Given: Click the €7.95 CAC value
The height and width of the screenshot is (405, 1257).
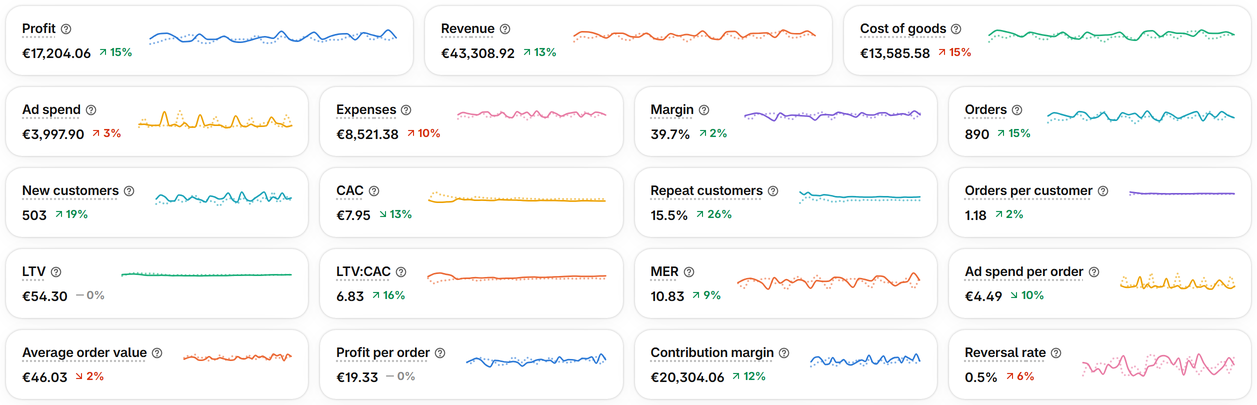Looking at the screenshot, I should point(353,215).
